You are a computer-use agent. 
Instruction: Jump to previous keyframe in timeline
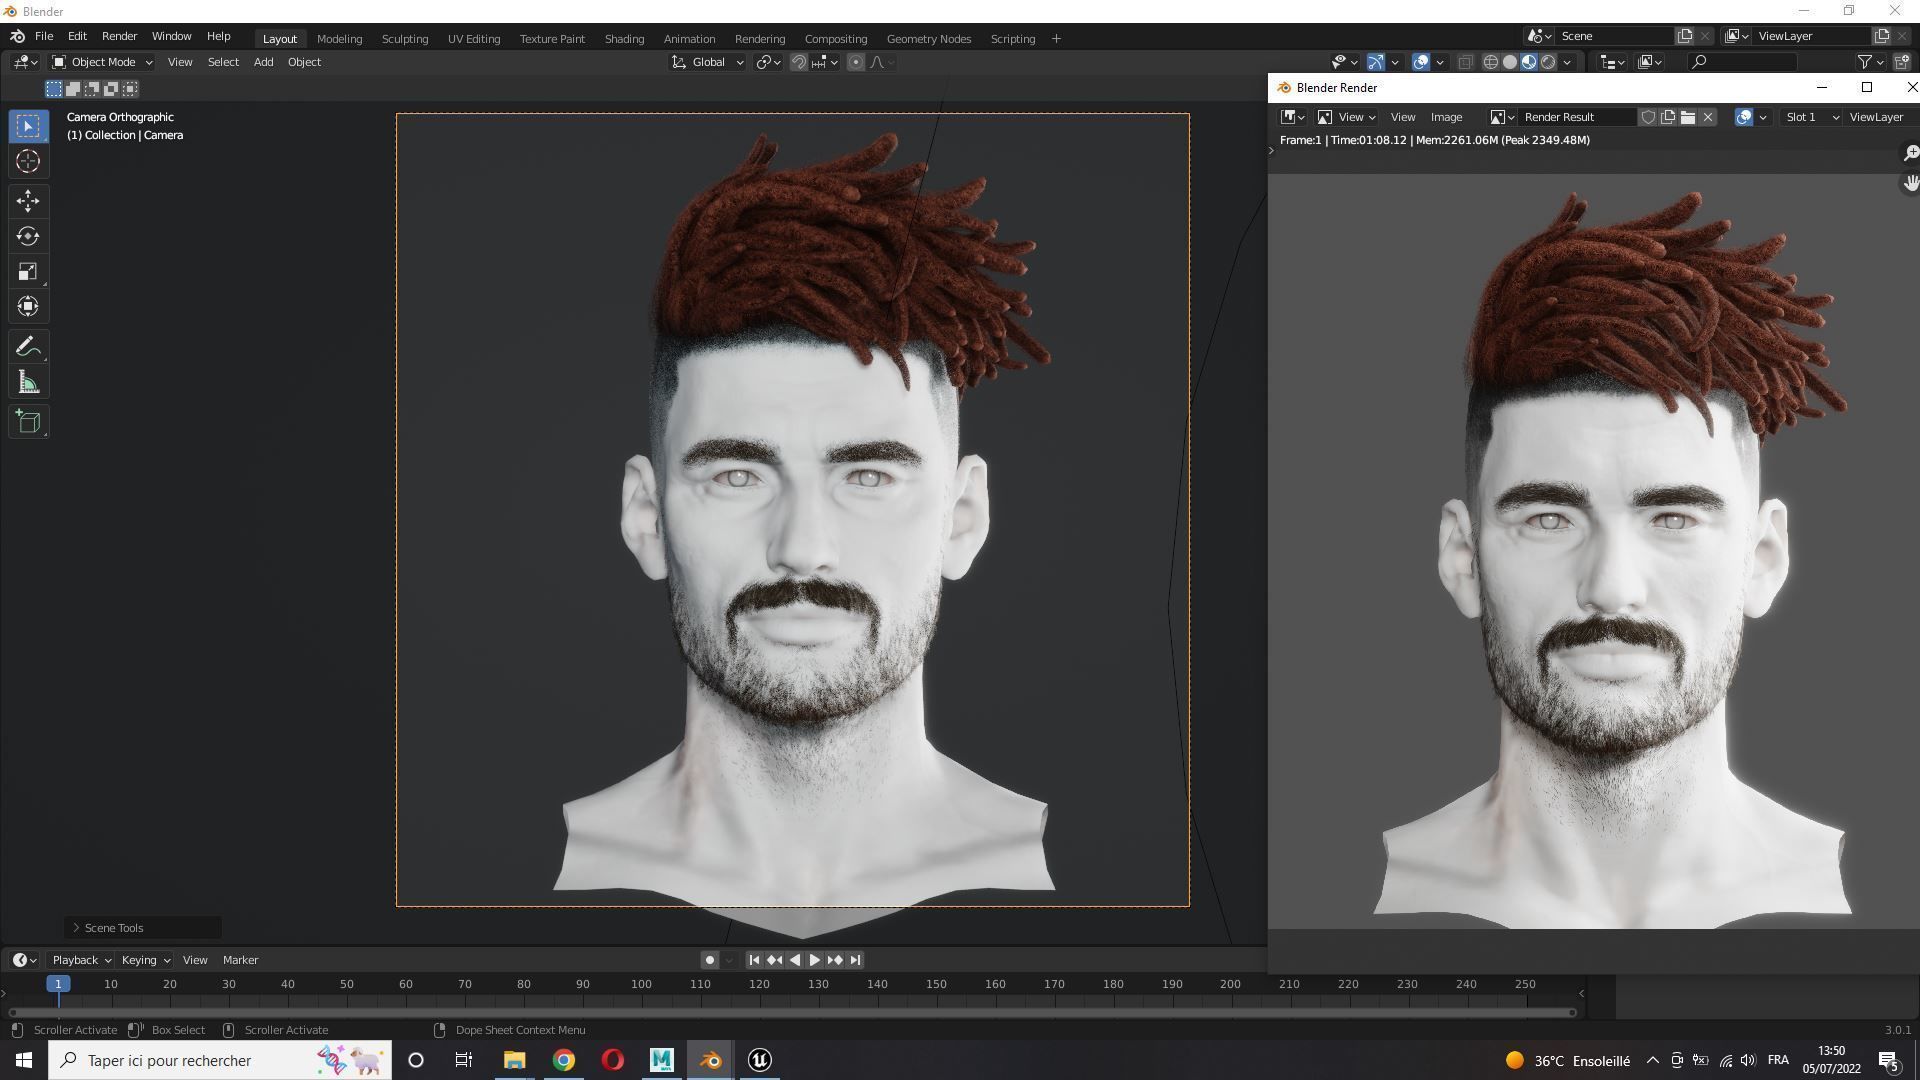tap(774, 960)
